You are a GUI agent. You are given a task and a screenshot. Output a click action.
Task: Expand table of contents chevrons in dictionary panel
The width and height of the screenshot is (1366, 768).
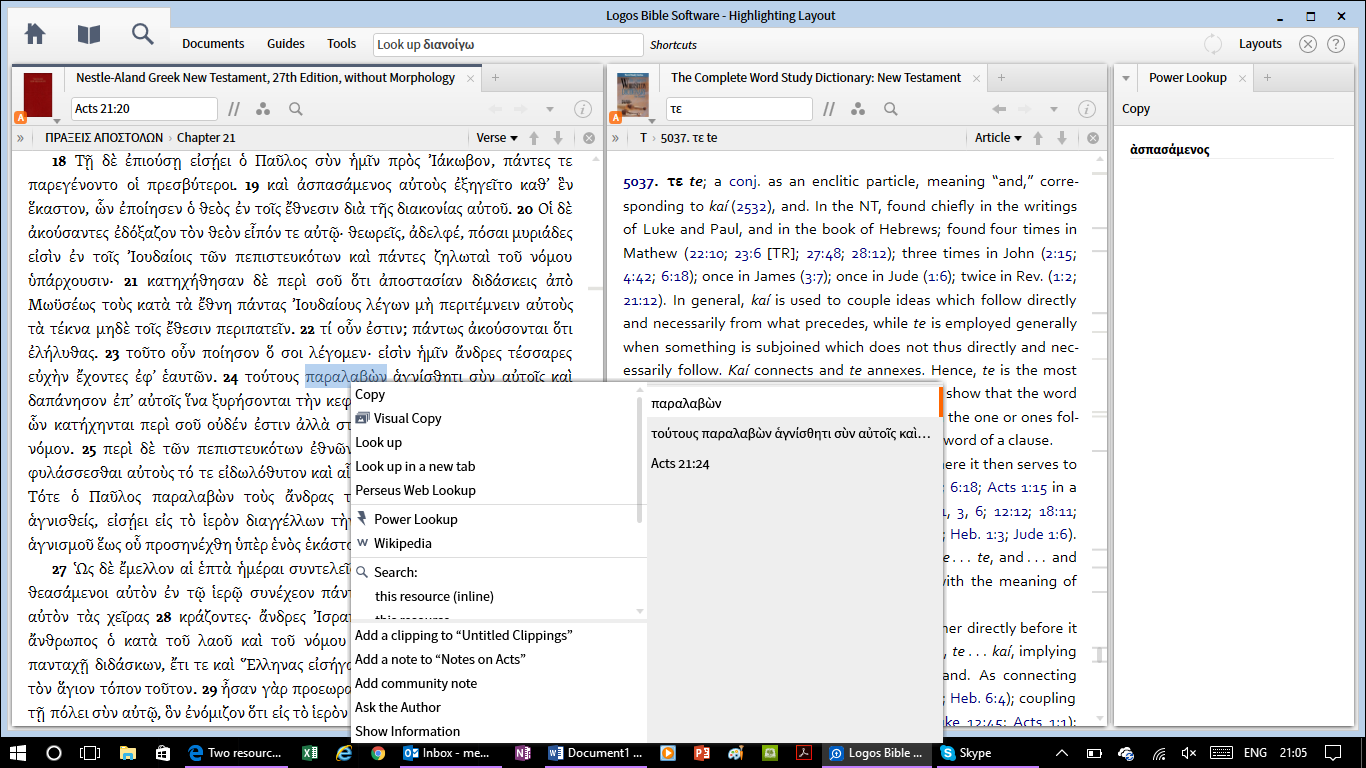pos(616,138)
